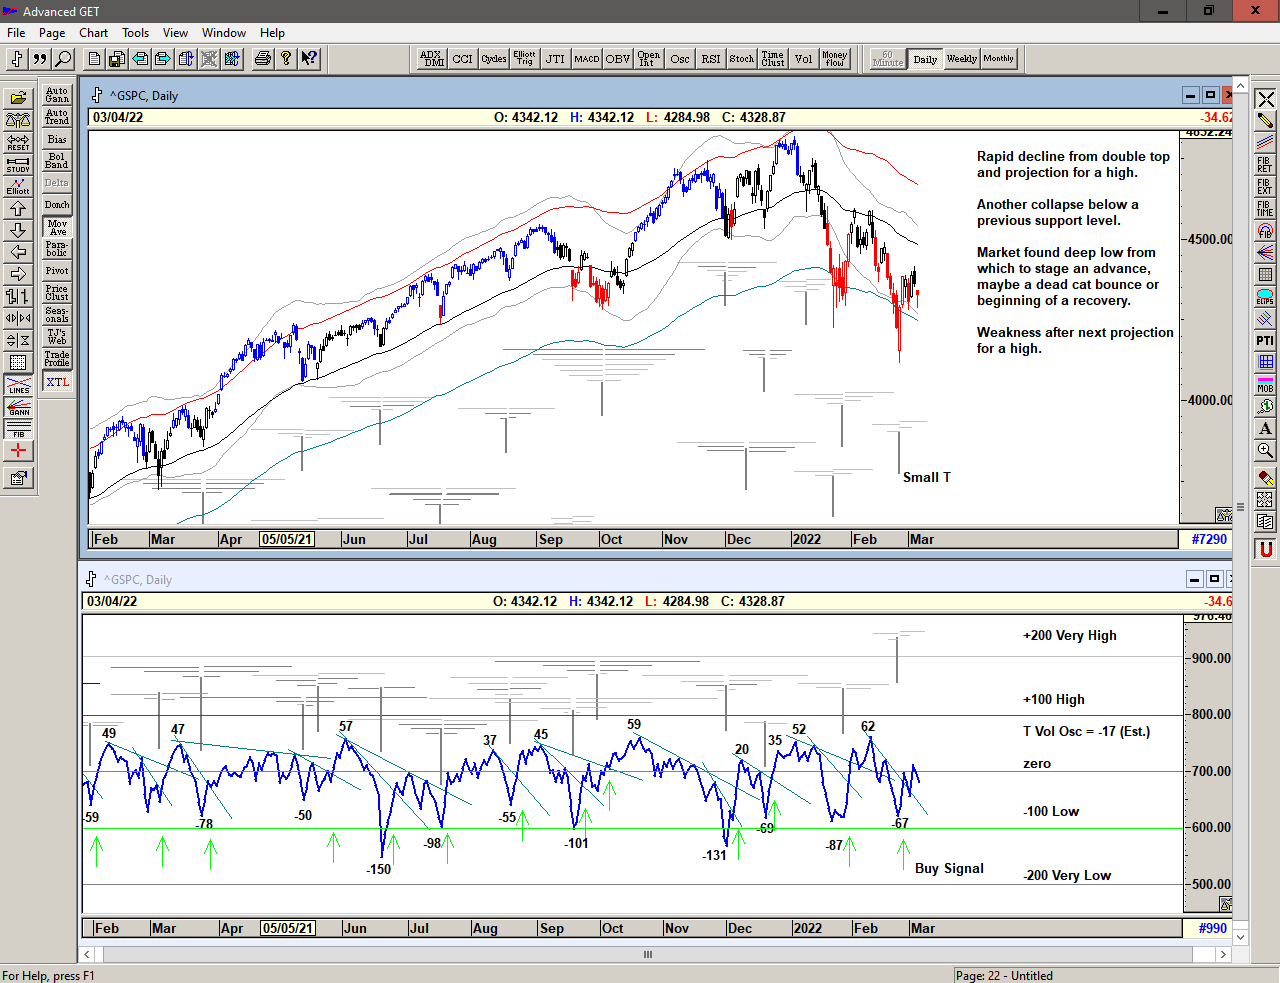1280x983 pixels.
Task: Toggle the Mov Ave study button
Action: (x=57, y=228)
